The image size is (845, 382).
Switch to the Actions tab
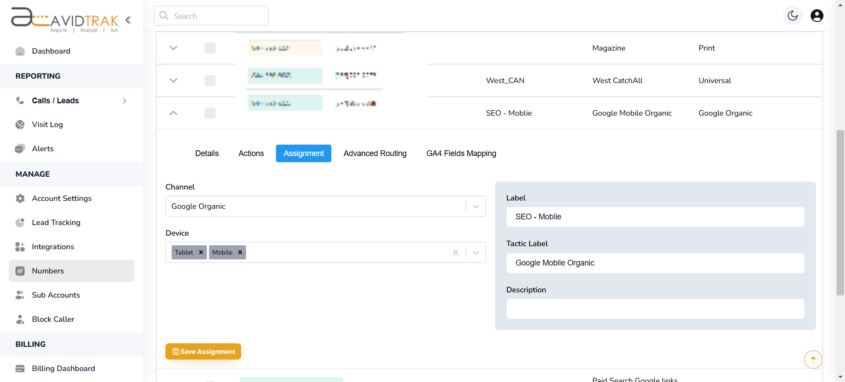point(251,154)
